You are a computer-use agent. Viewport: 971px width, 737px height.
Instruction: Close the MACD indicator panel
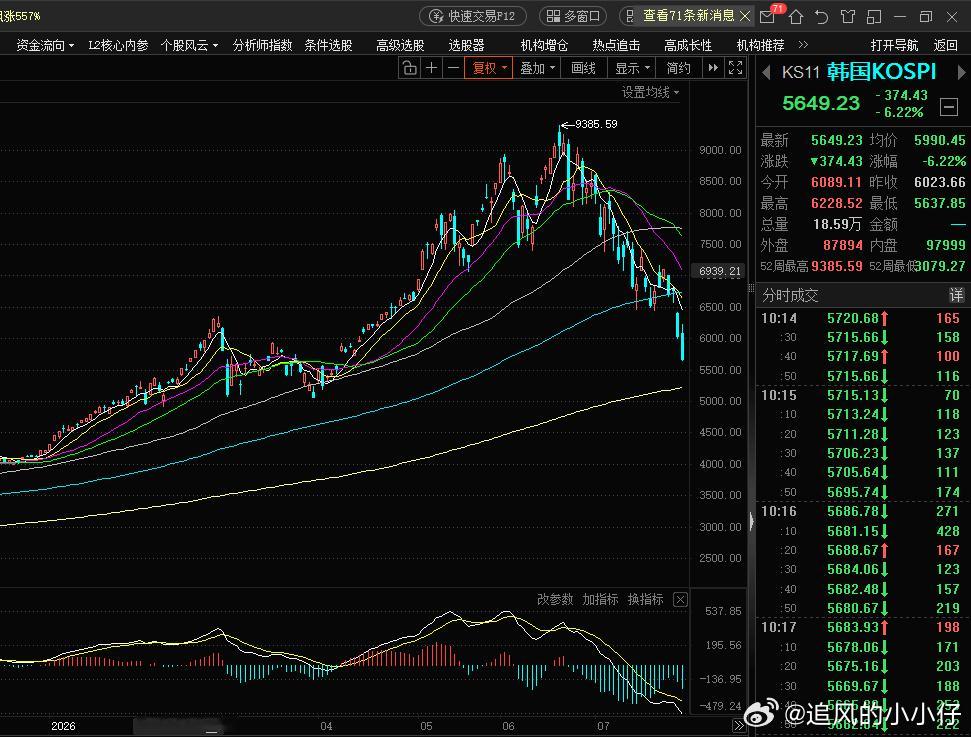[680, 600]
